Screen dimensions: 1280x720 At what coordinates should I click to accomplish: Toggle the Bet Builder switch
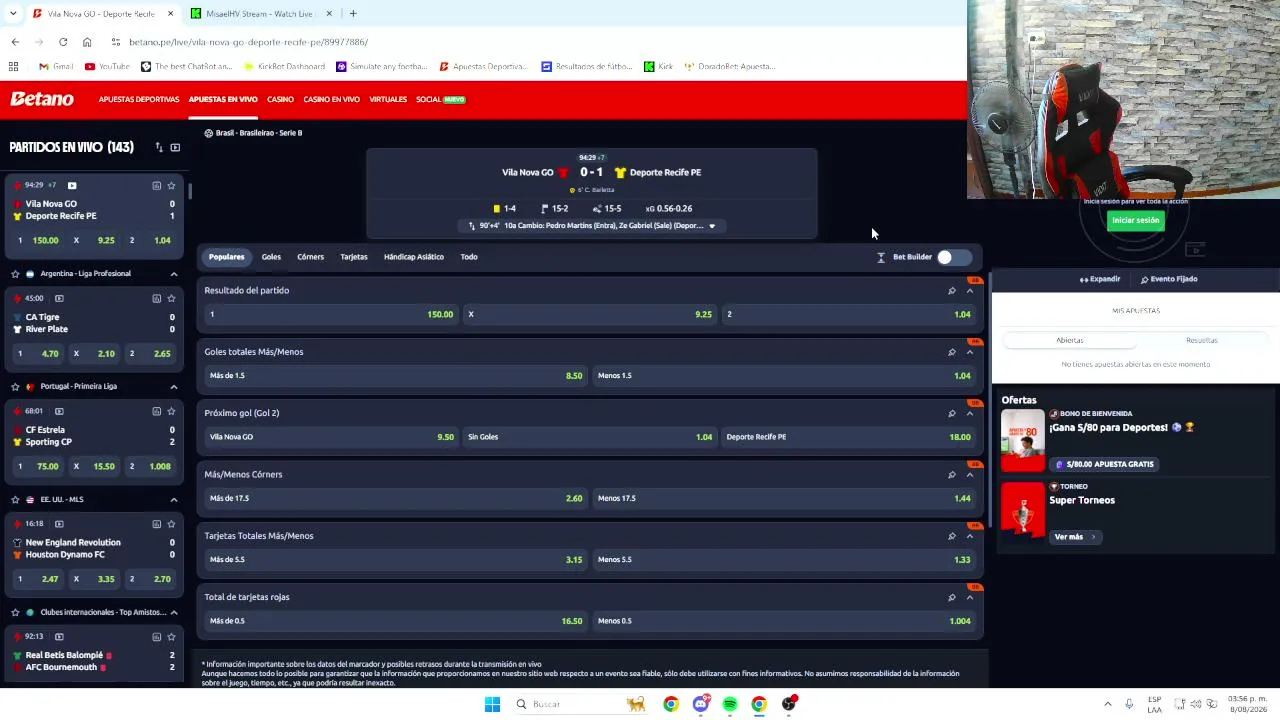point(952,257)
